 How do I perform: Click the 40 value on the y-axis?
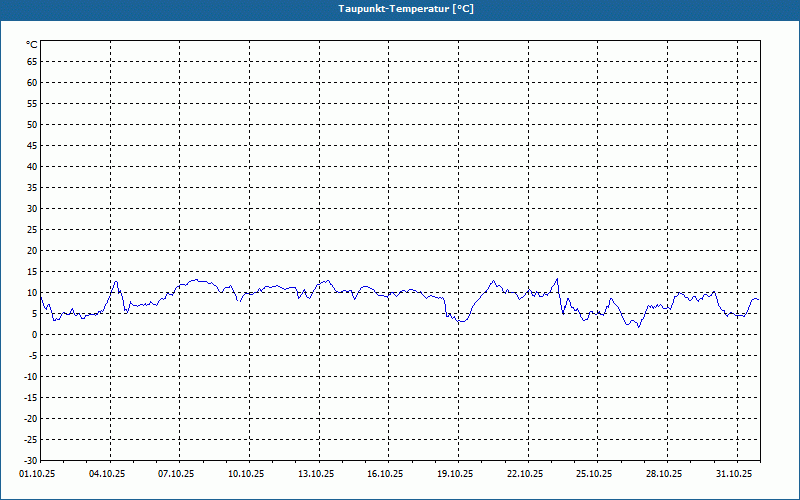(x=32, y=167)
